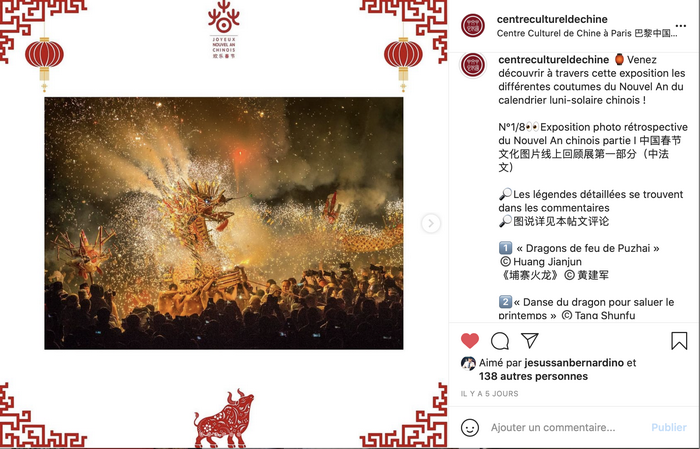Share post with the paper plane icon
The width and height of the screenshot is (700, 449).
coord(529,341)
